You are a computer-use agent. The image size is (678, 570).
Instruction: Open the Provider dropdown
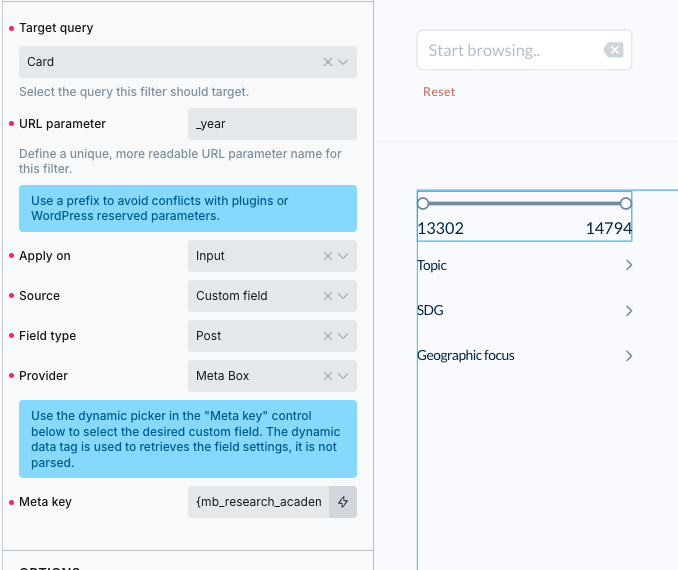[344, 376]
